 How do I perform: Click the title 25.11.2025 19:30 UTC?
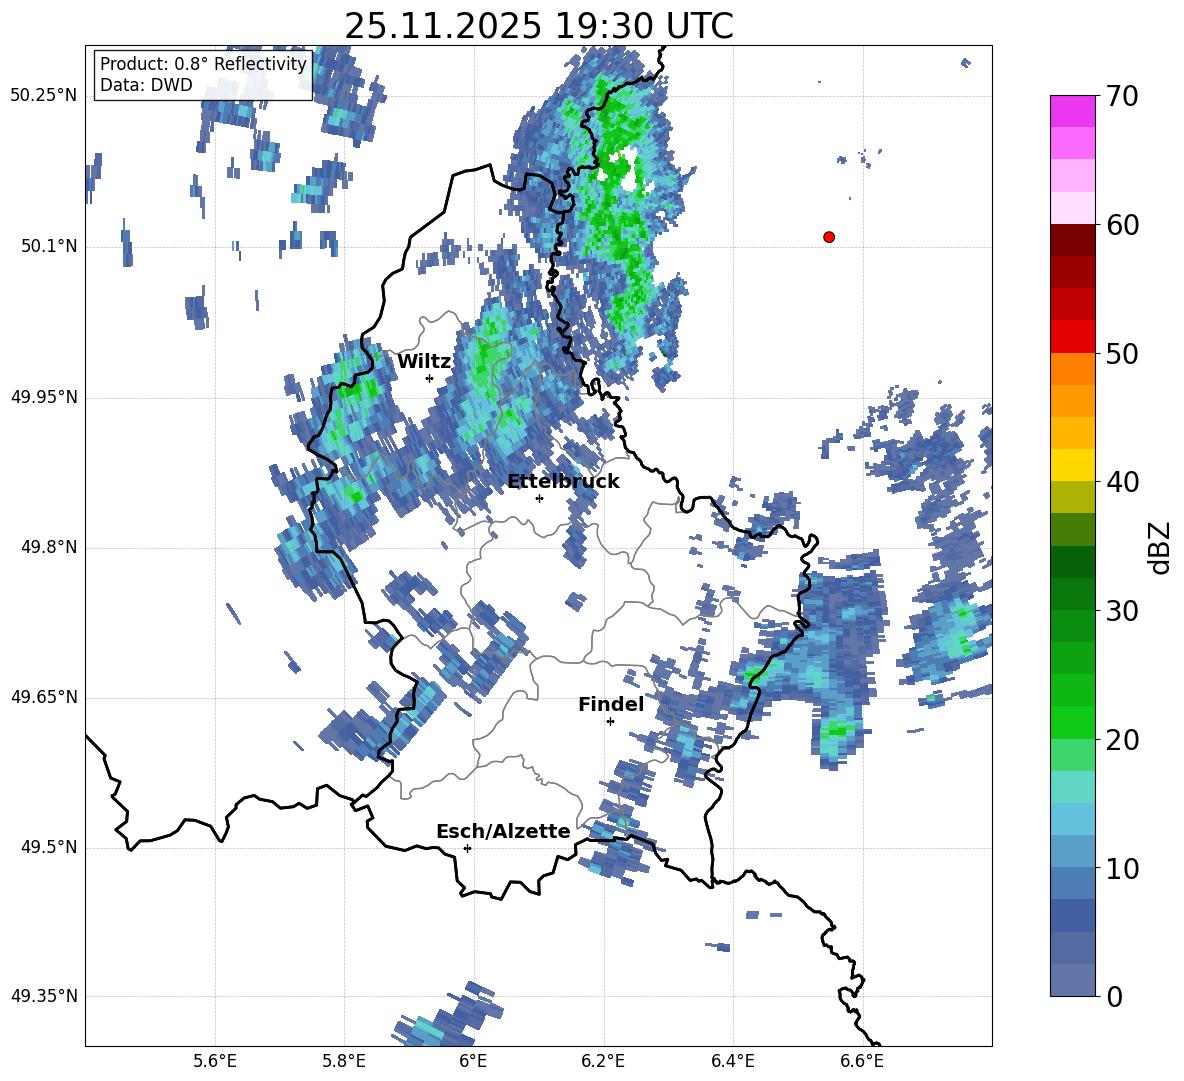(x=538, y=26)
